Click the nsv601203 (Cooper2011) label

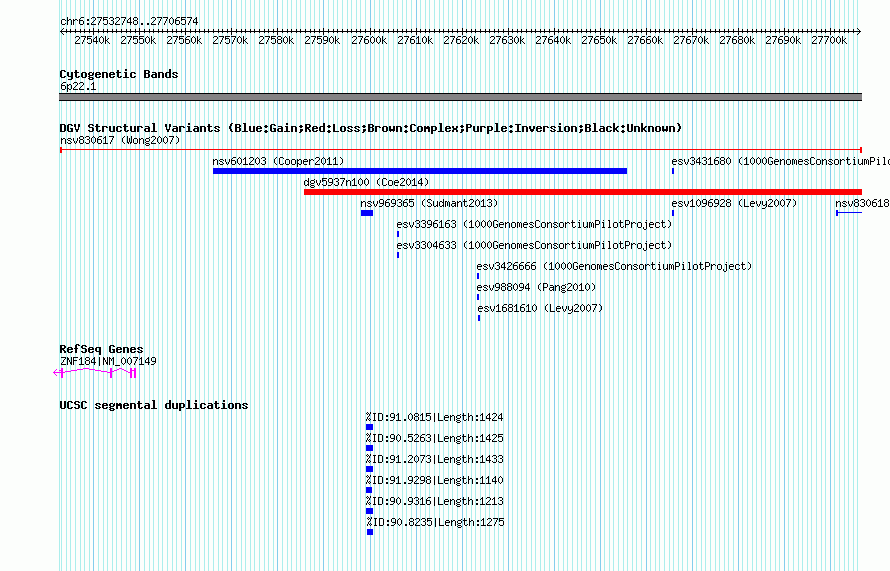278,161
